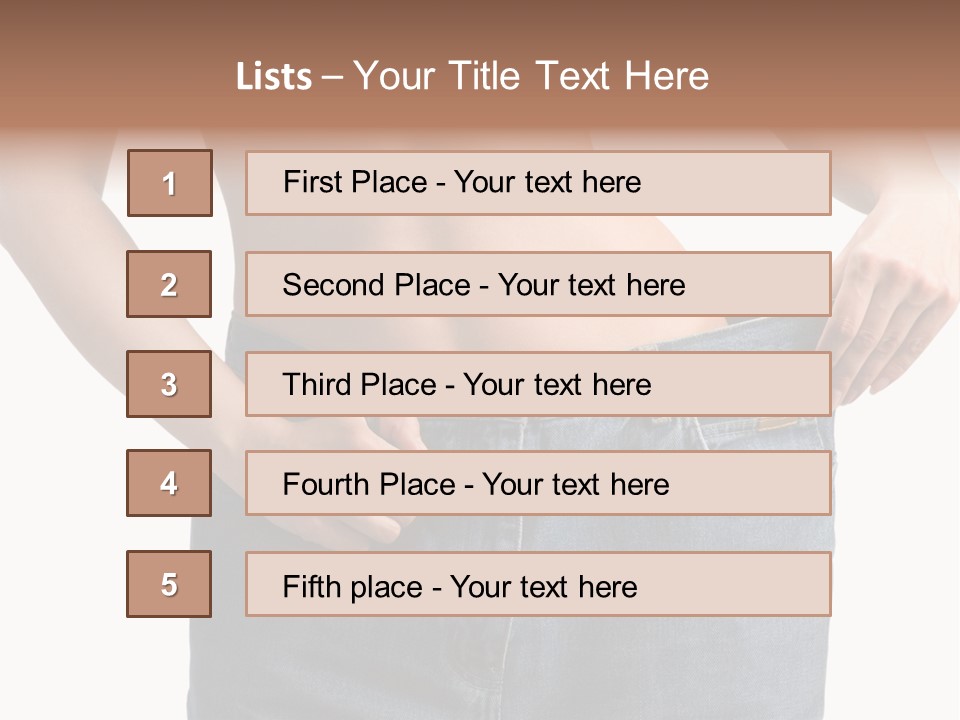Screen dimensions: 960x720
Task: Click the number 5 list marker
Action: 169,584
